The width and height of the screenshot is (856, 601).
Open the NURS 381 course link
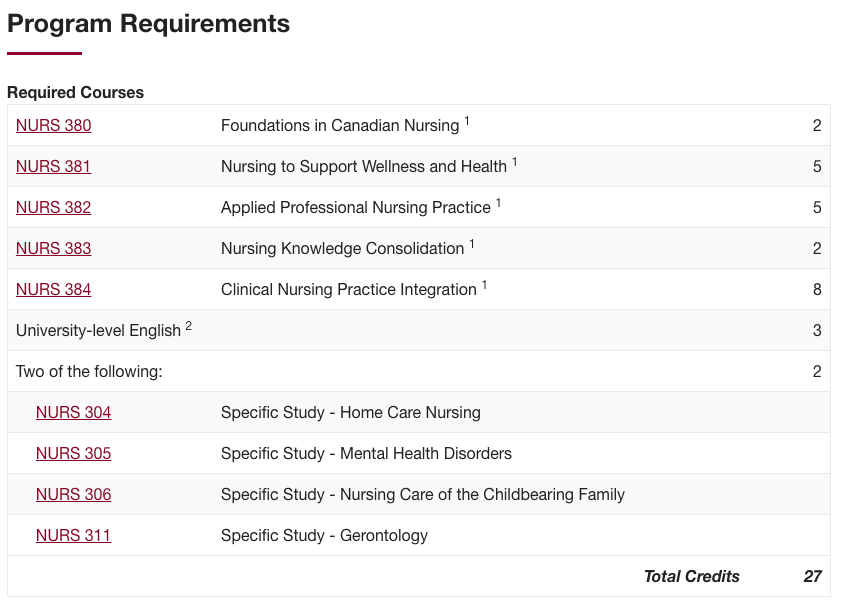[54, 166]
